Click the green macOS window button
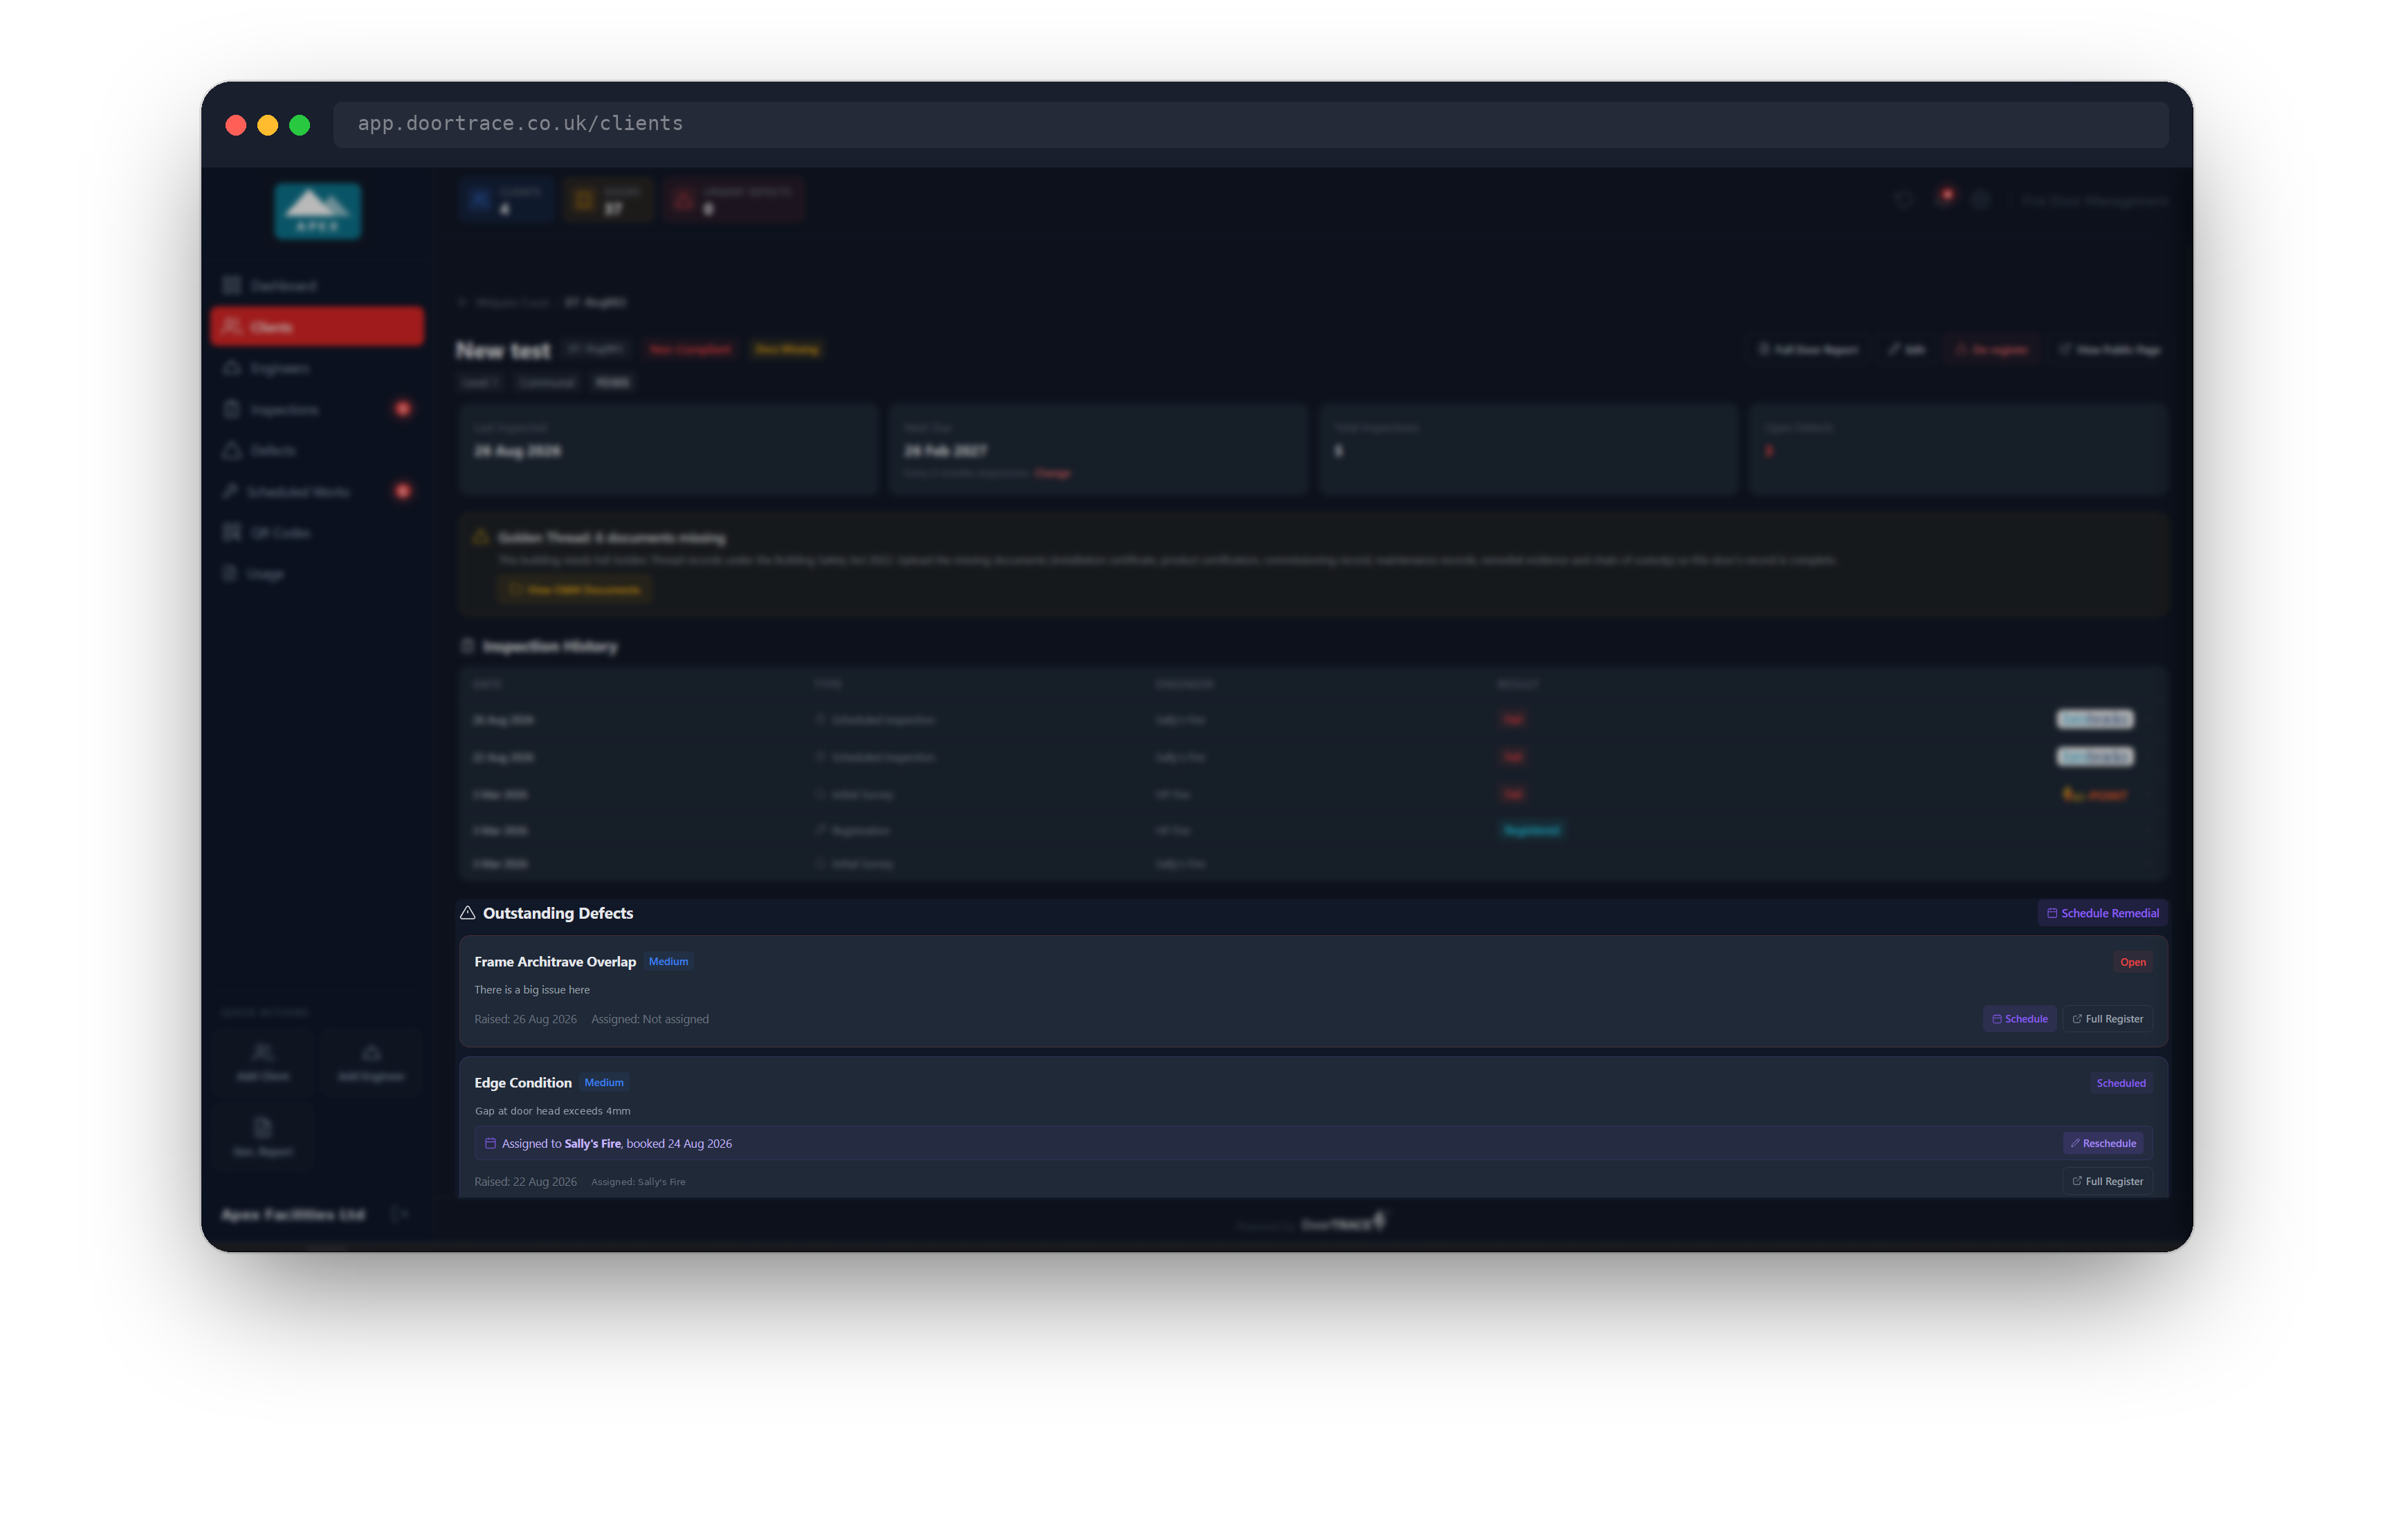The height and width of the screenshot is (1540, 2394). pyautogui.click(x=300, y=125)
